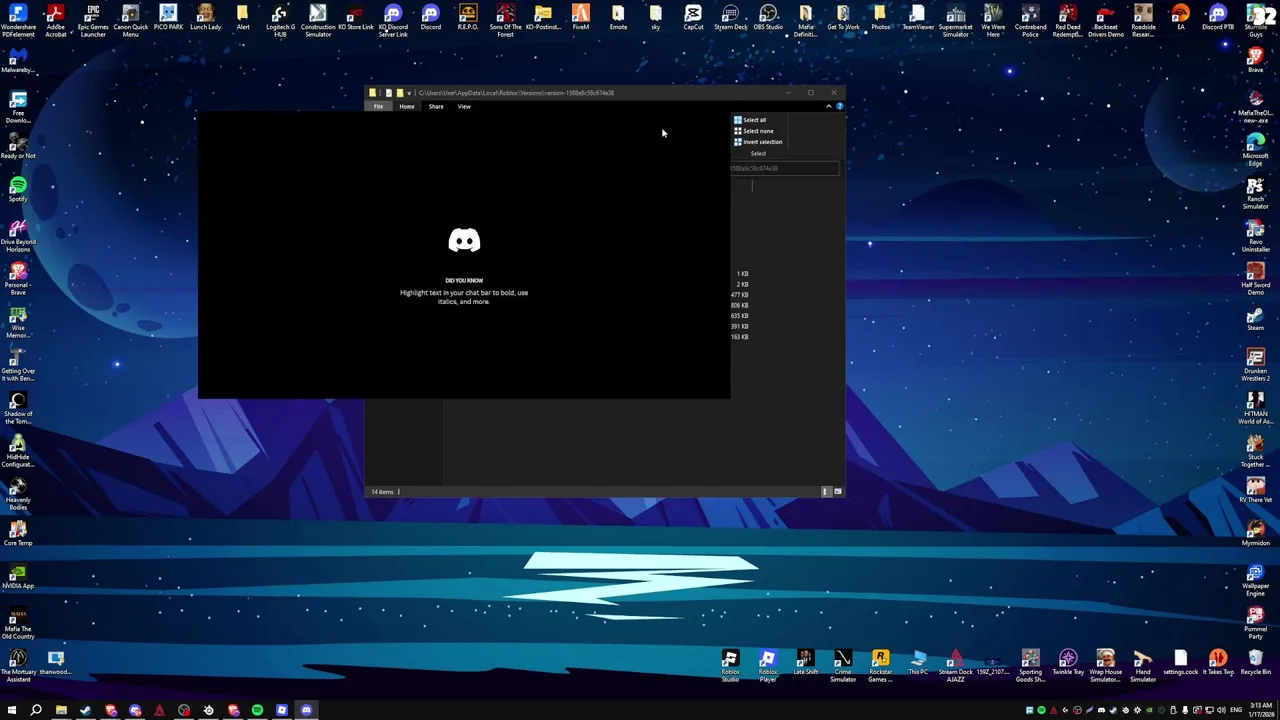
Task: Open the File menu in File Explorer
Action: [378, 106]
